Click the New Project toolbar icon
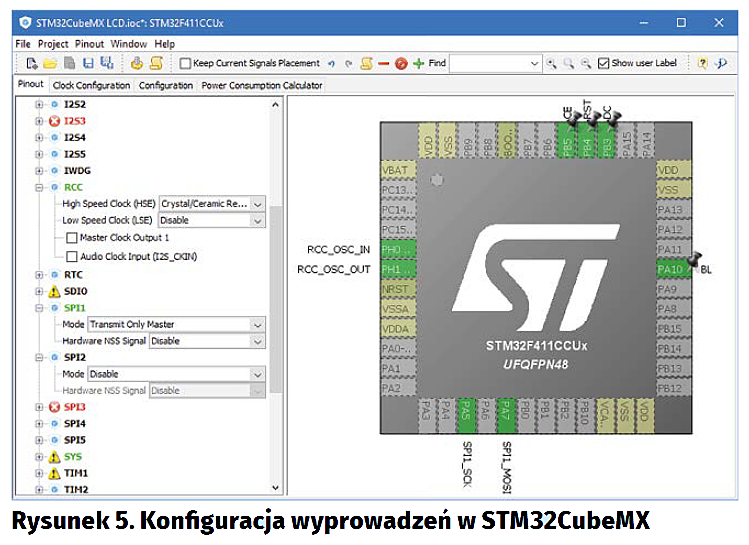749x545 pixels. [x=31, y=63]
